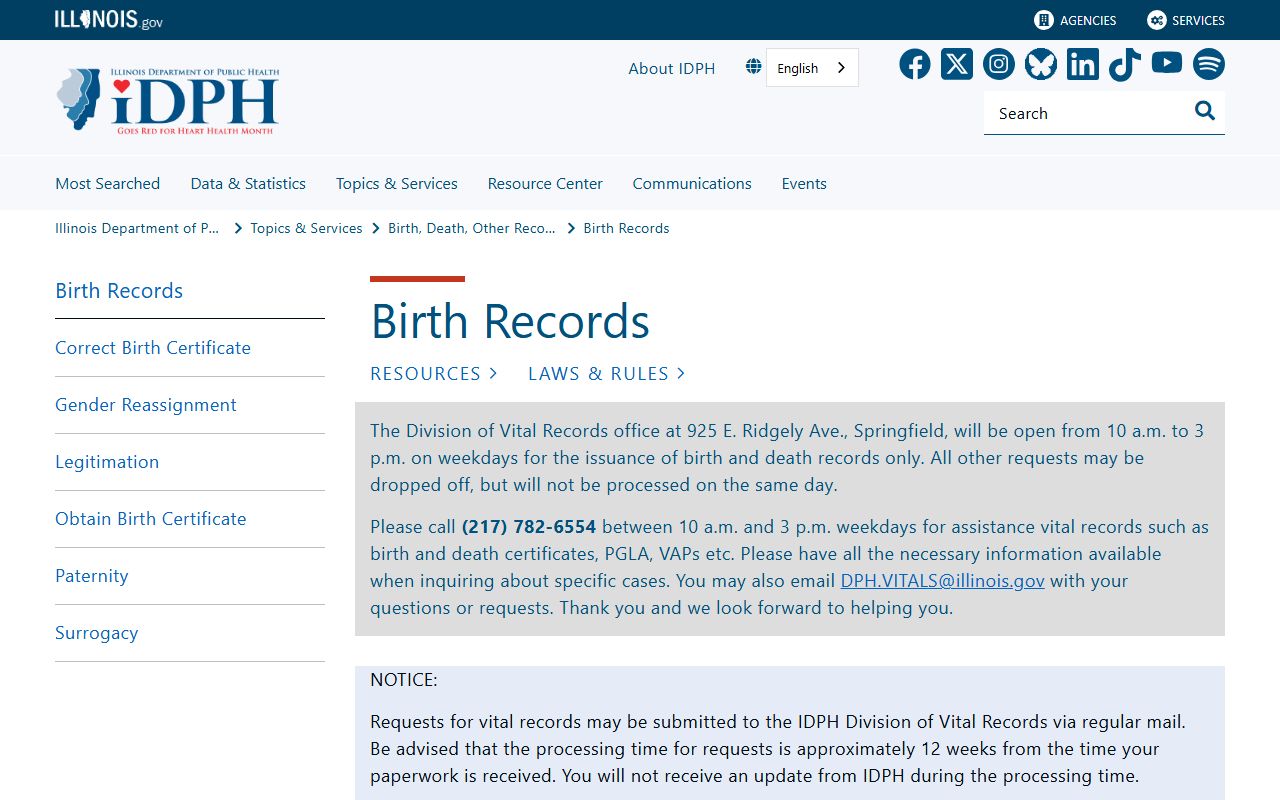
Task: Click Topics & Services breadcrumb
Action: point(306,228)
